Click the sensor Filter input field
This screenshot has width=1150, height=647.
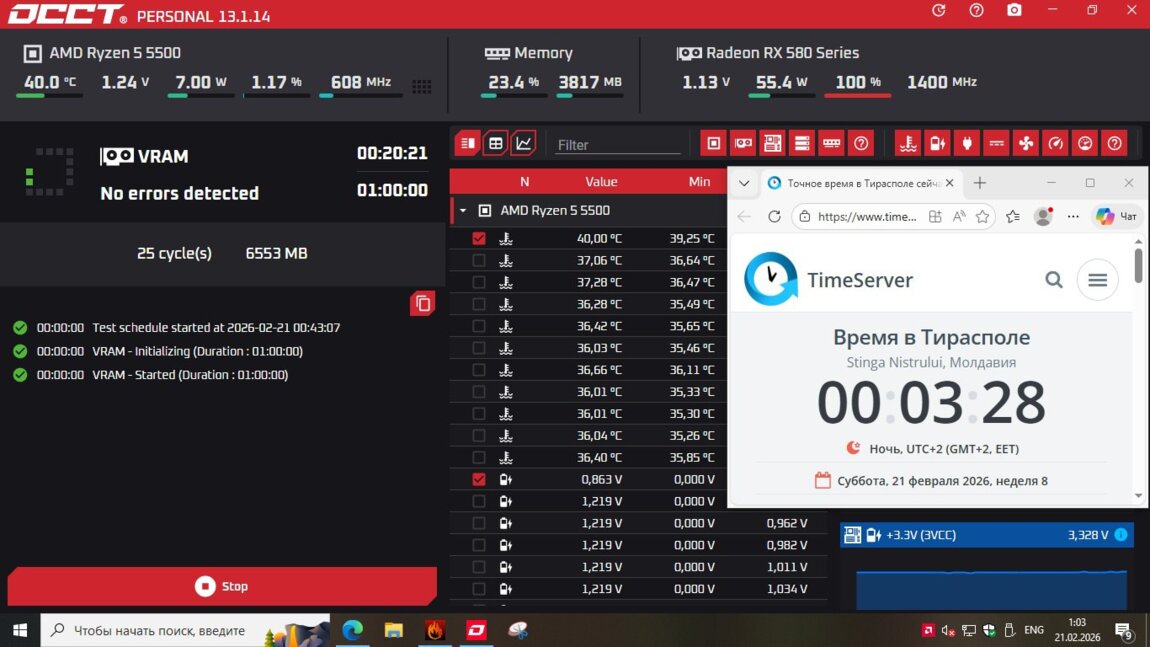tap(616, 145)
